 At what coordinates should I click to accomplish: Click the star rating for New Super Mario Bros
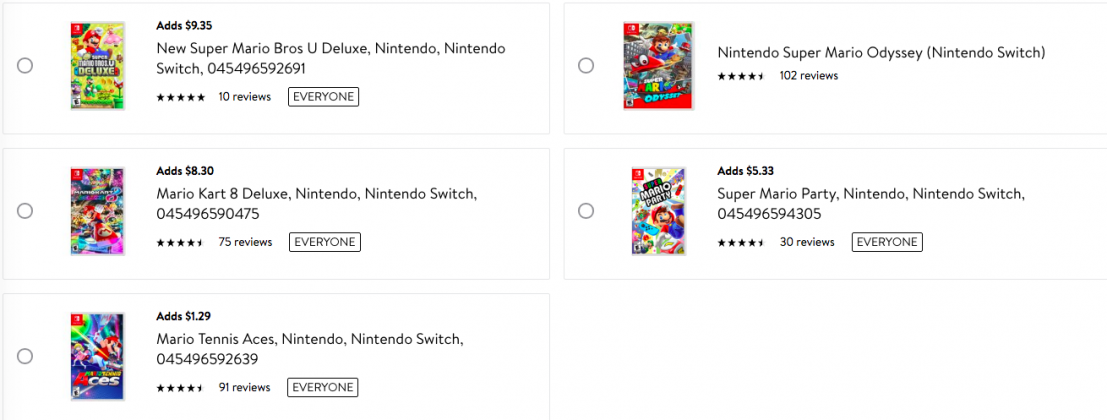point(181,97)
